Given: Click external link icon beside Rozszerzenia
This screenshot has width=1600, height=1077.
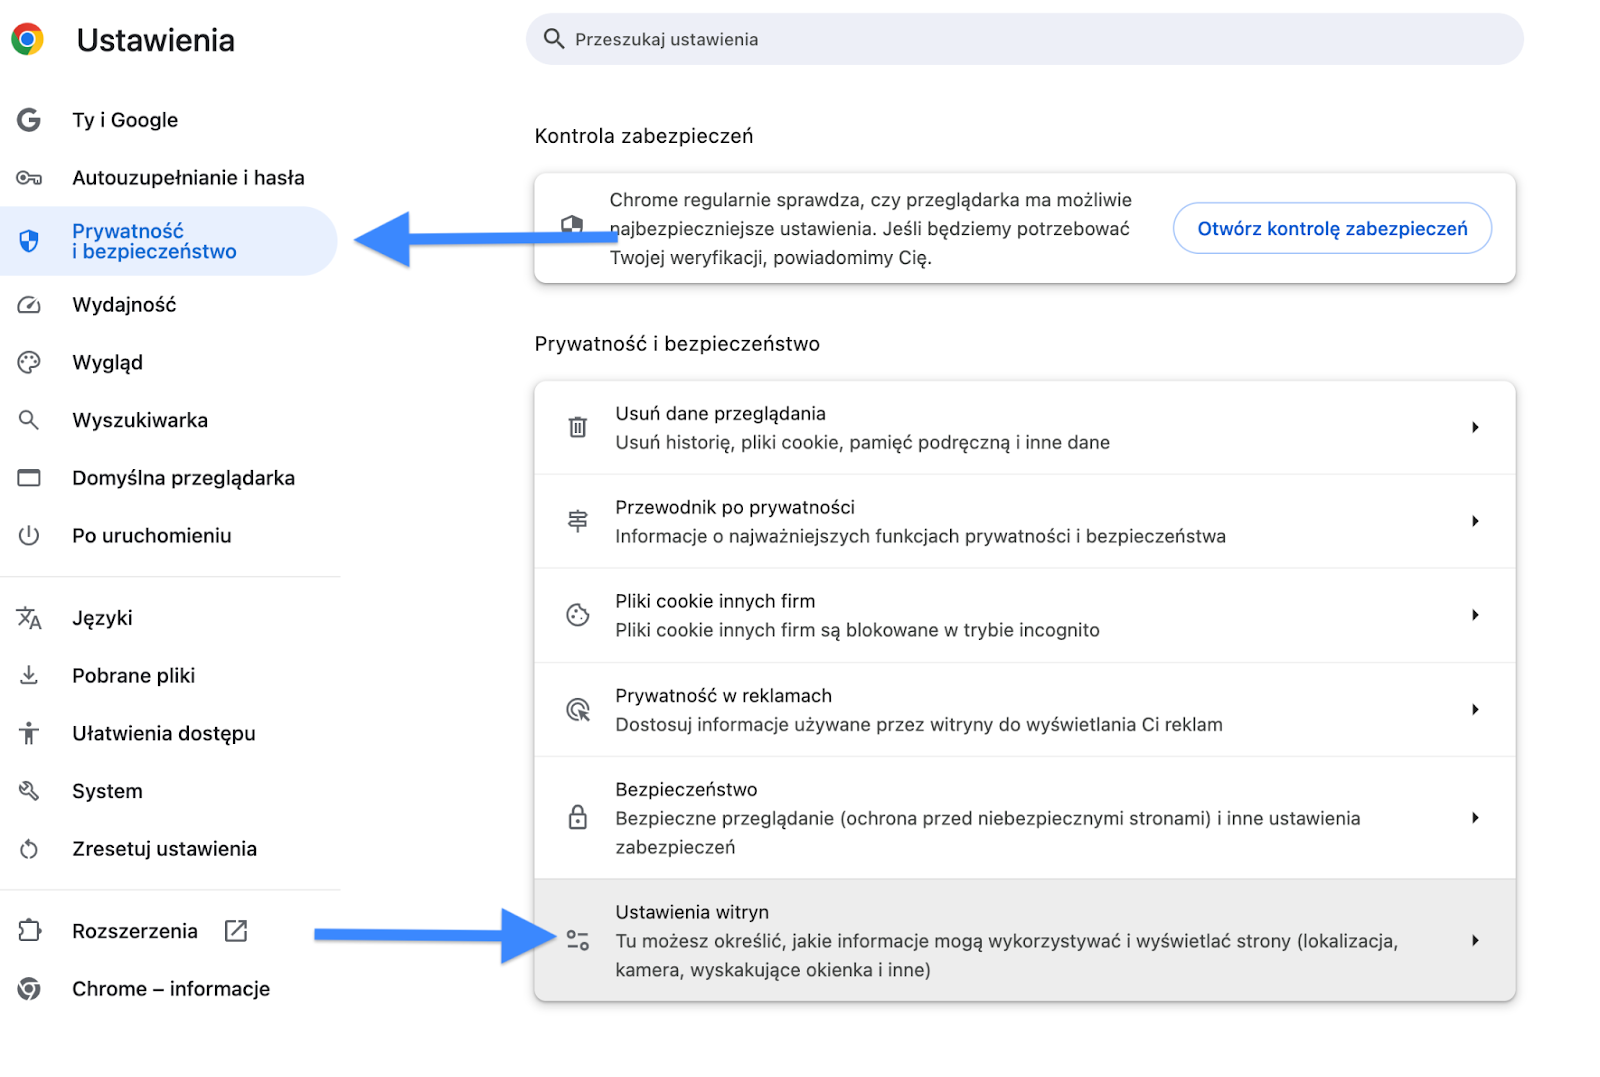Looking at the screenshot, I should click(x=236, y=931).
